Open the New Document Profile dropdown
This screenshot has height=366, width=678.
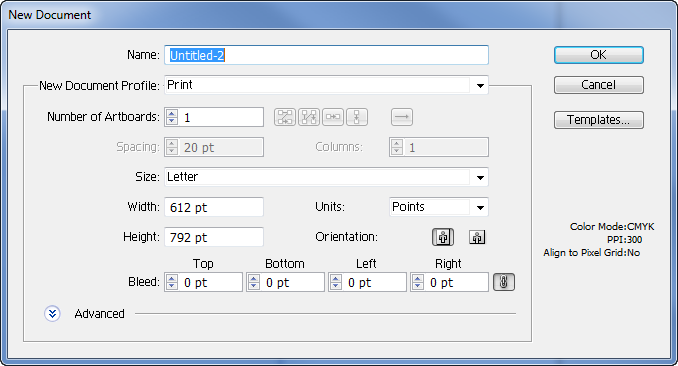[480, 85]
